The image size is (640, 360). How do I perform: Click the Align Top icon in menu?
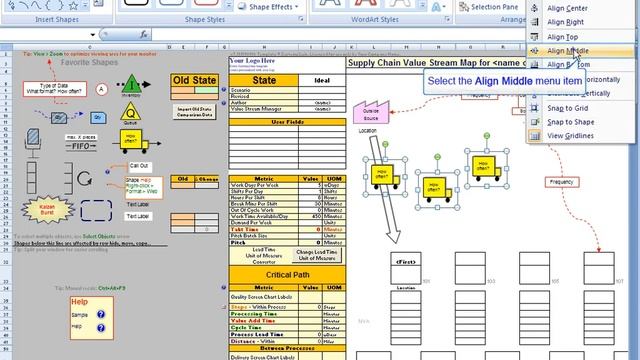tap(534, 37)
